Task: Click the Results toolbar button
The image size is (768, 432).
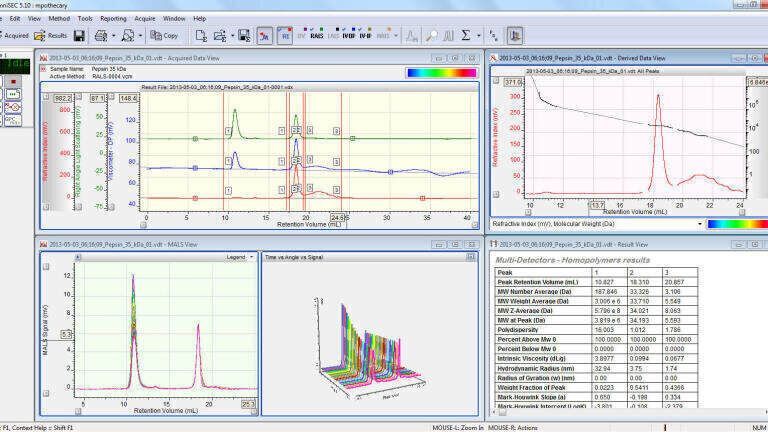Action: [x=51, y=36]
